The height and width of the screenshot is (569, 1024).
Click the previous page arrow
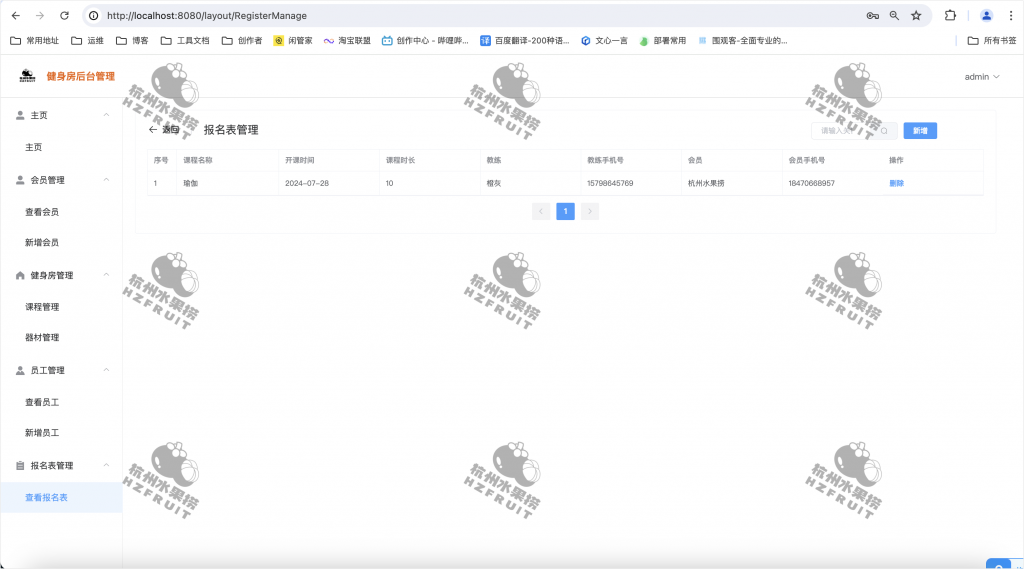541,211
